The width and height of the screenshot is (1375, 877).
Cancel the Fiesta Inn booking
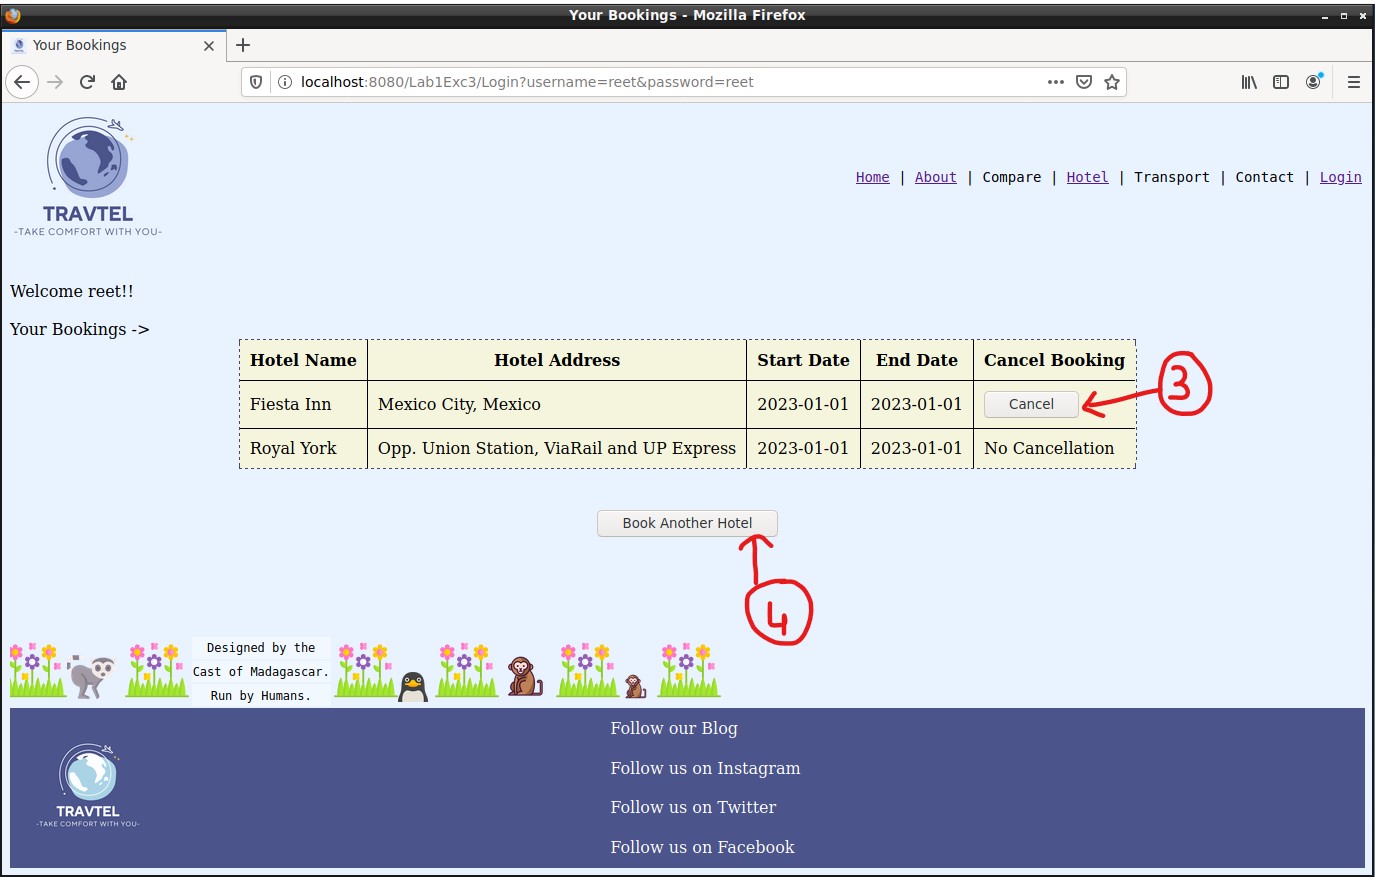pyautogui.click(x=1031, y=404)
